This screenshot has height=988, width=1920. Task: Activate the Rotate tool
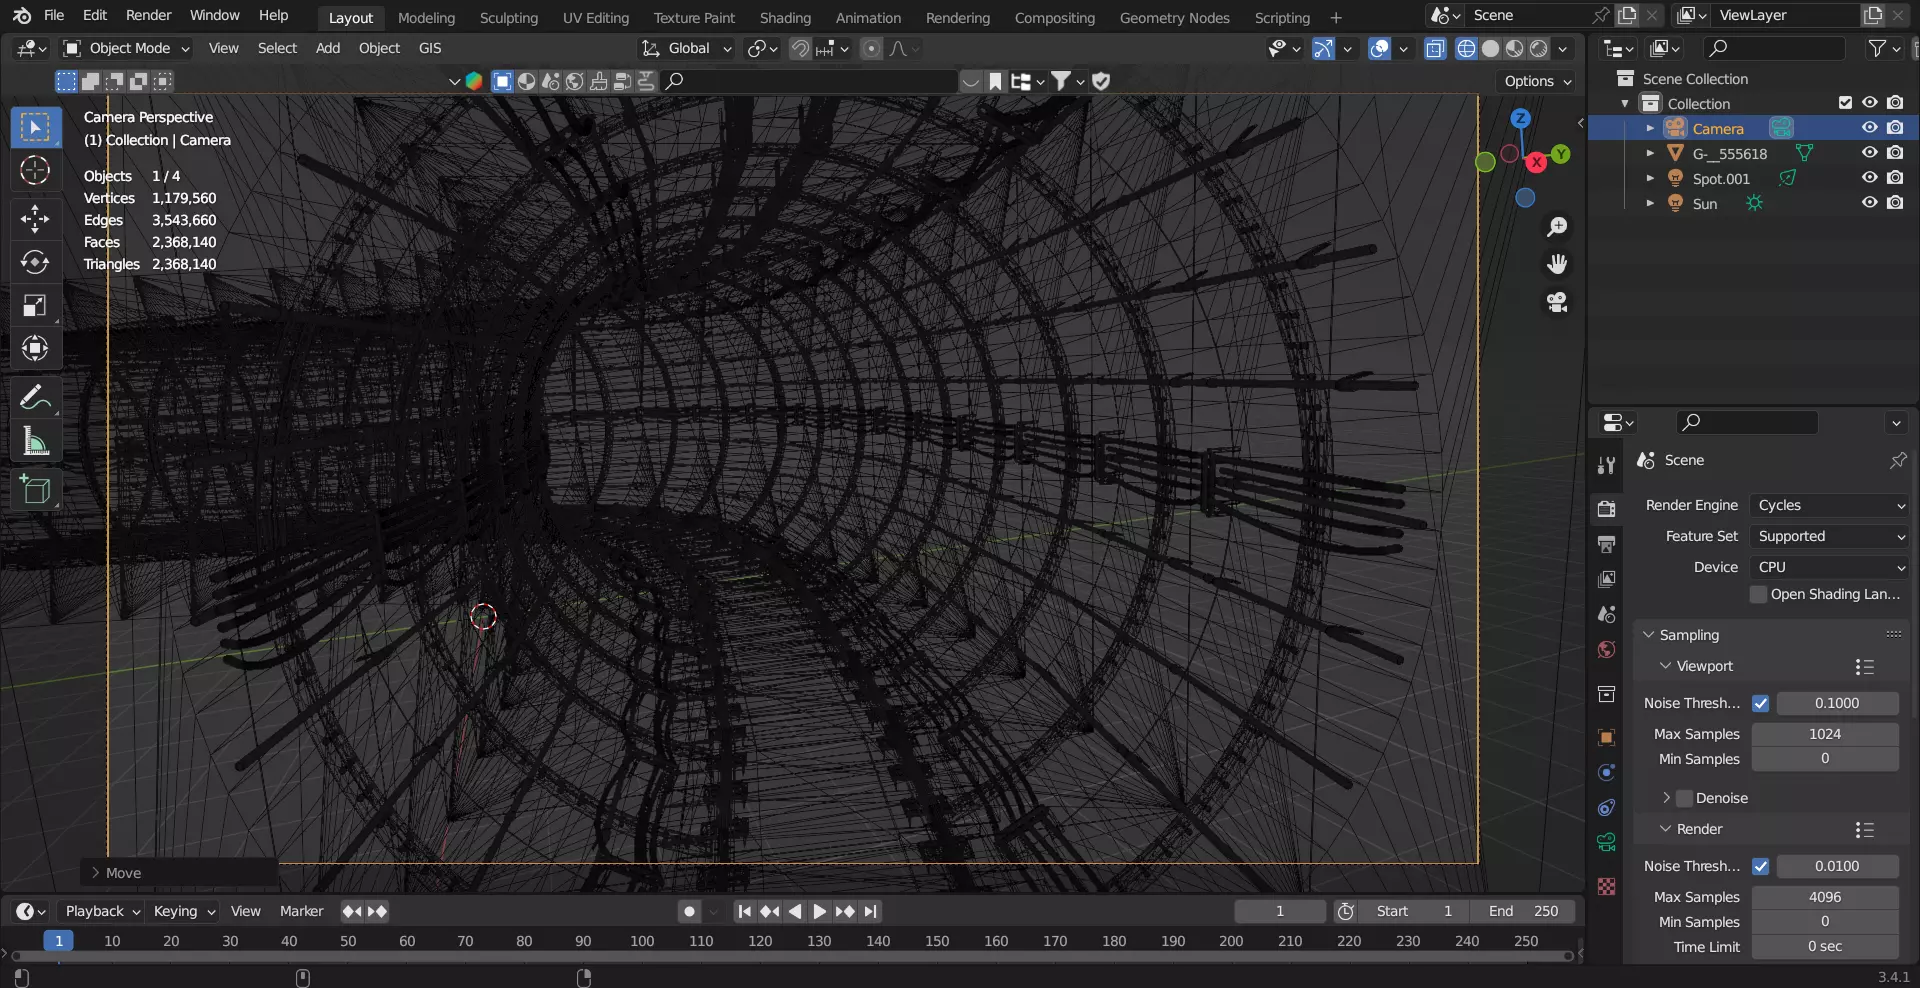click(35, 262)
